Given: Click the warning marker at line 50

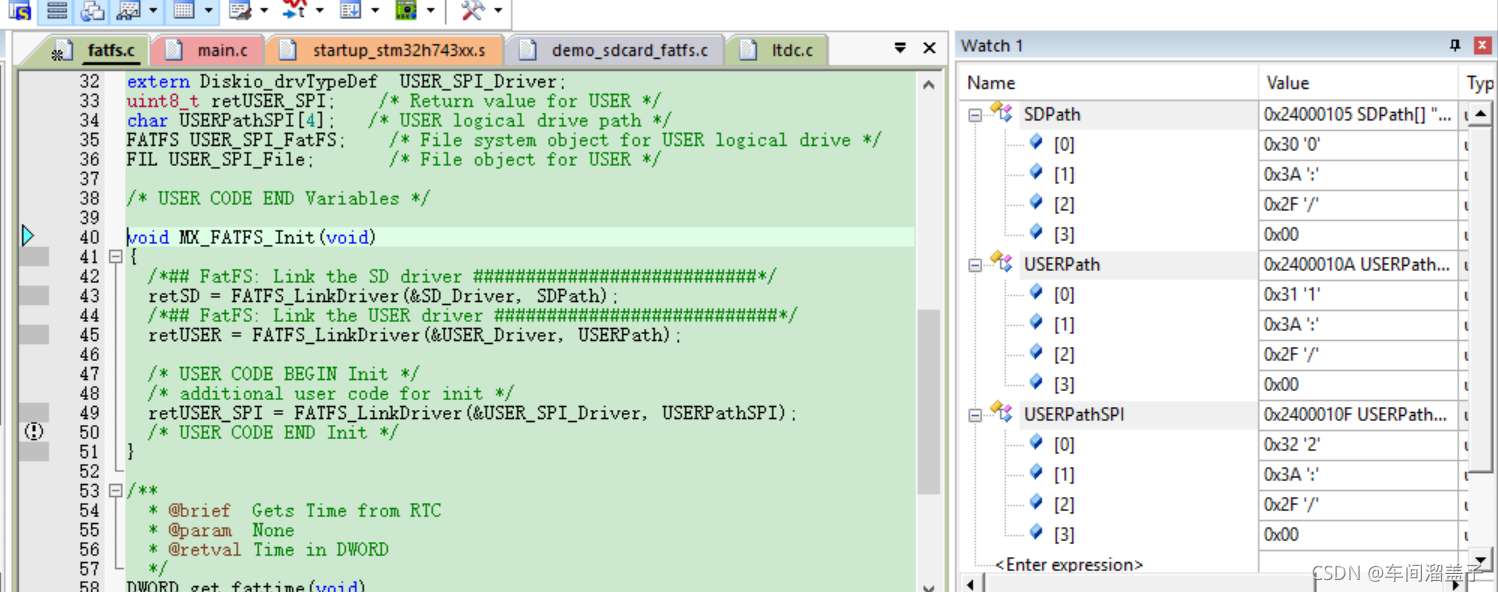Looking at the screenshot, I should [34, 432].
